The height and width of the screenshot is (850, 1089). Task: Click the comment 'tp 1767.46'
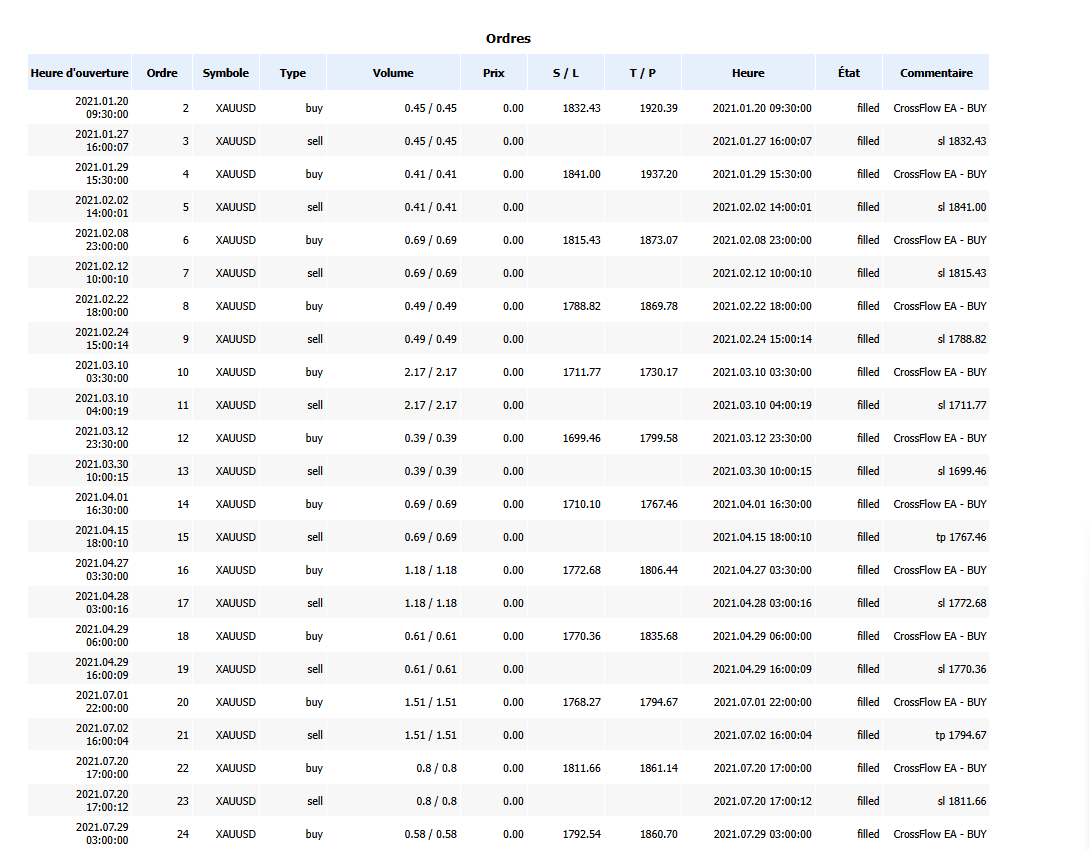coord(961,537)
